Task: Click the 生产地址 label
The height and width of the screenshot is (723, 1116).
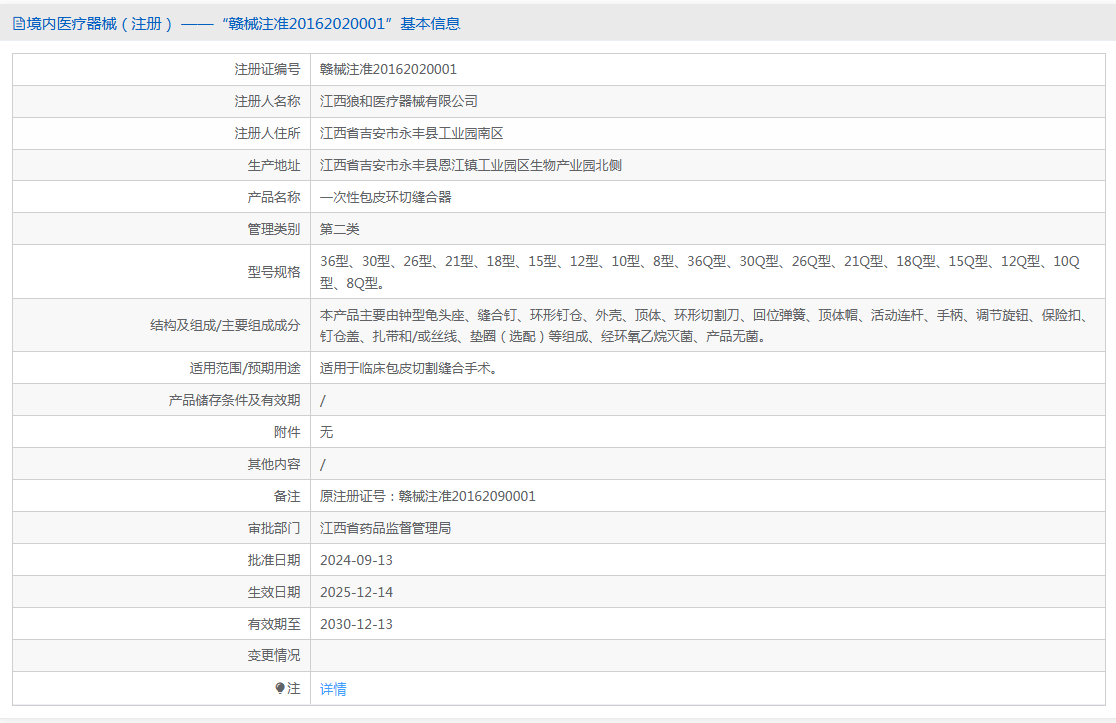Action: click(x=274, y=165)
